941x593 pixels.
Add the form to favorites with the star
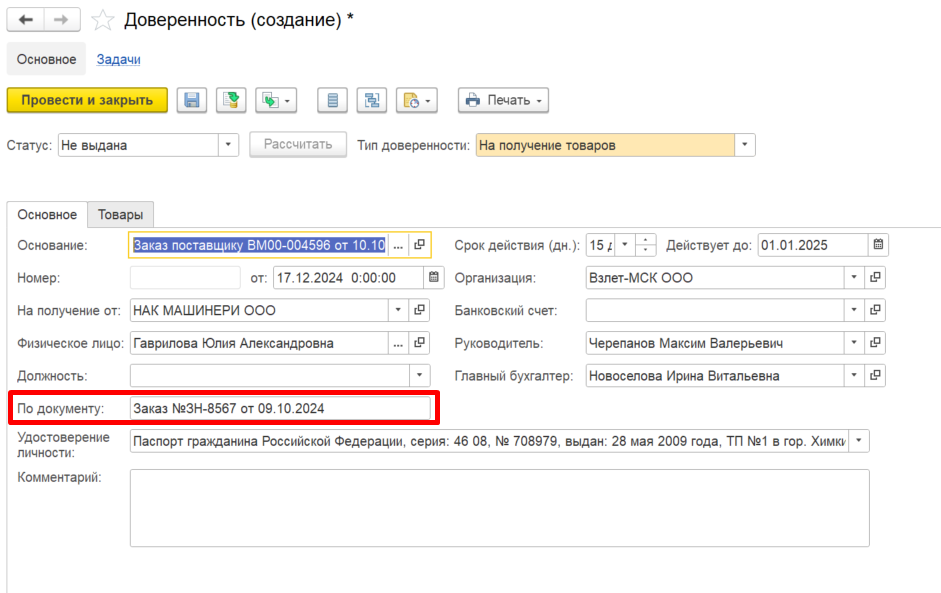(x=103, y=20)
